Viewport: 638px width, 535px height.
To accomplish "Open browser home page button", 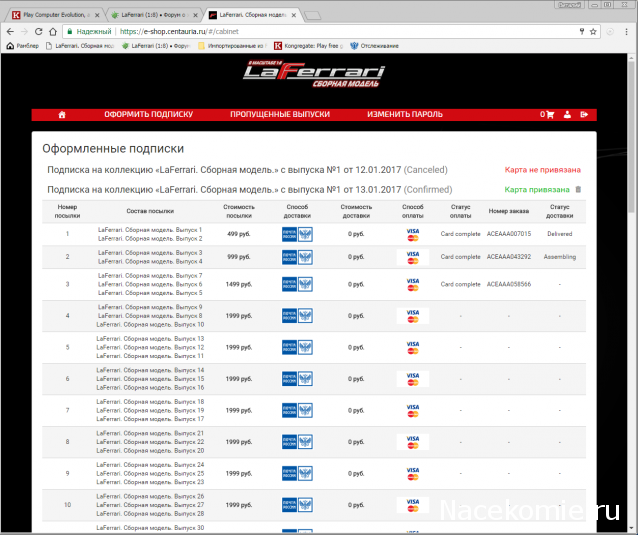I will (53, 32).
